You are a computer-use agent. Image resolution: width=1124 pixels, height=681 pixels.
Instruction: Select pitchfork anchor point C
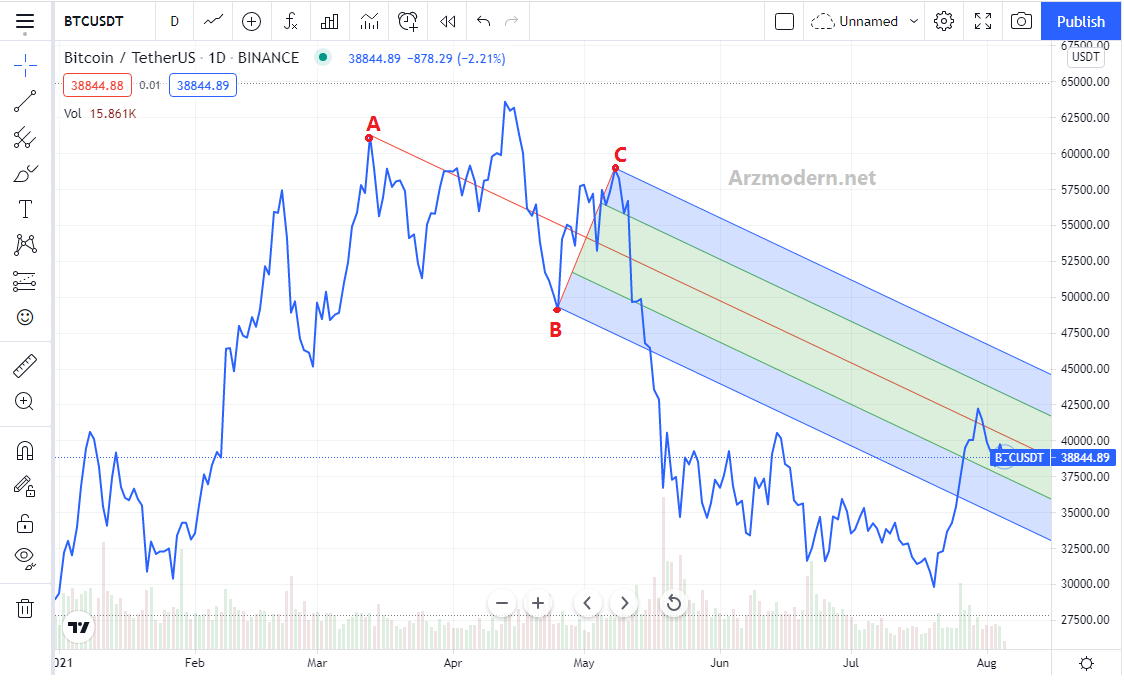click(615, 168)
